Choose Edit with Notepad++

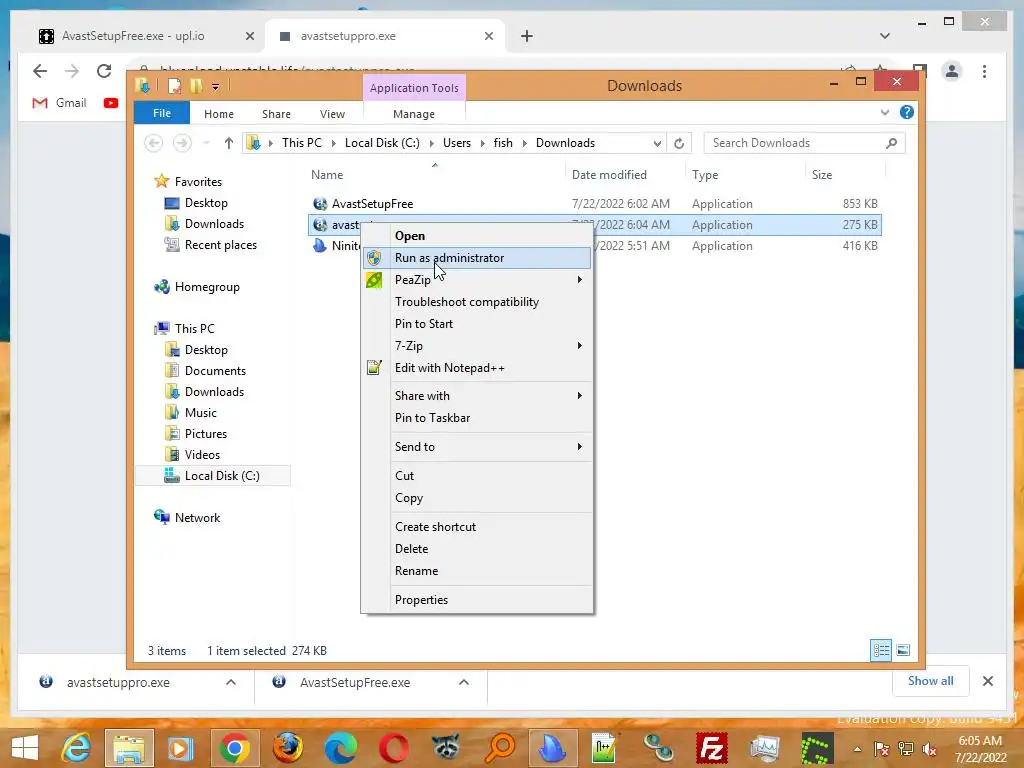pos(477,368)
